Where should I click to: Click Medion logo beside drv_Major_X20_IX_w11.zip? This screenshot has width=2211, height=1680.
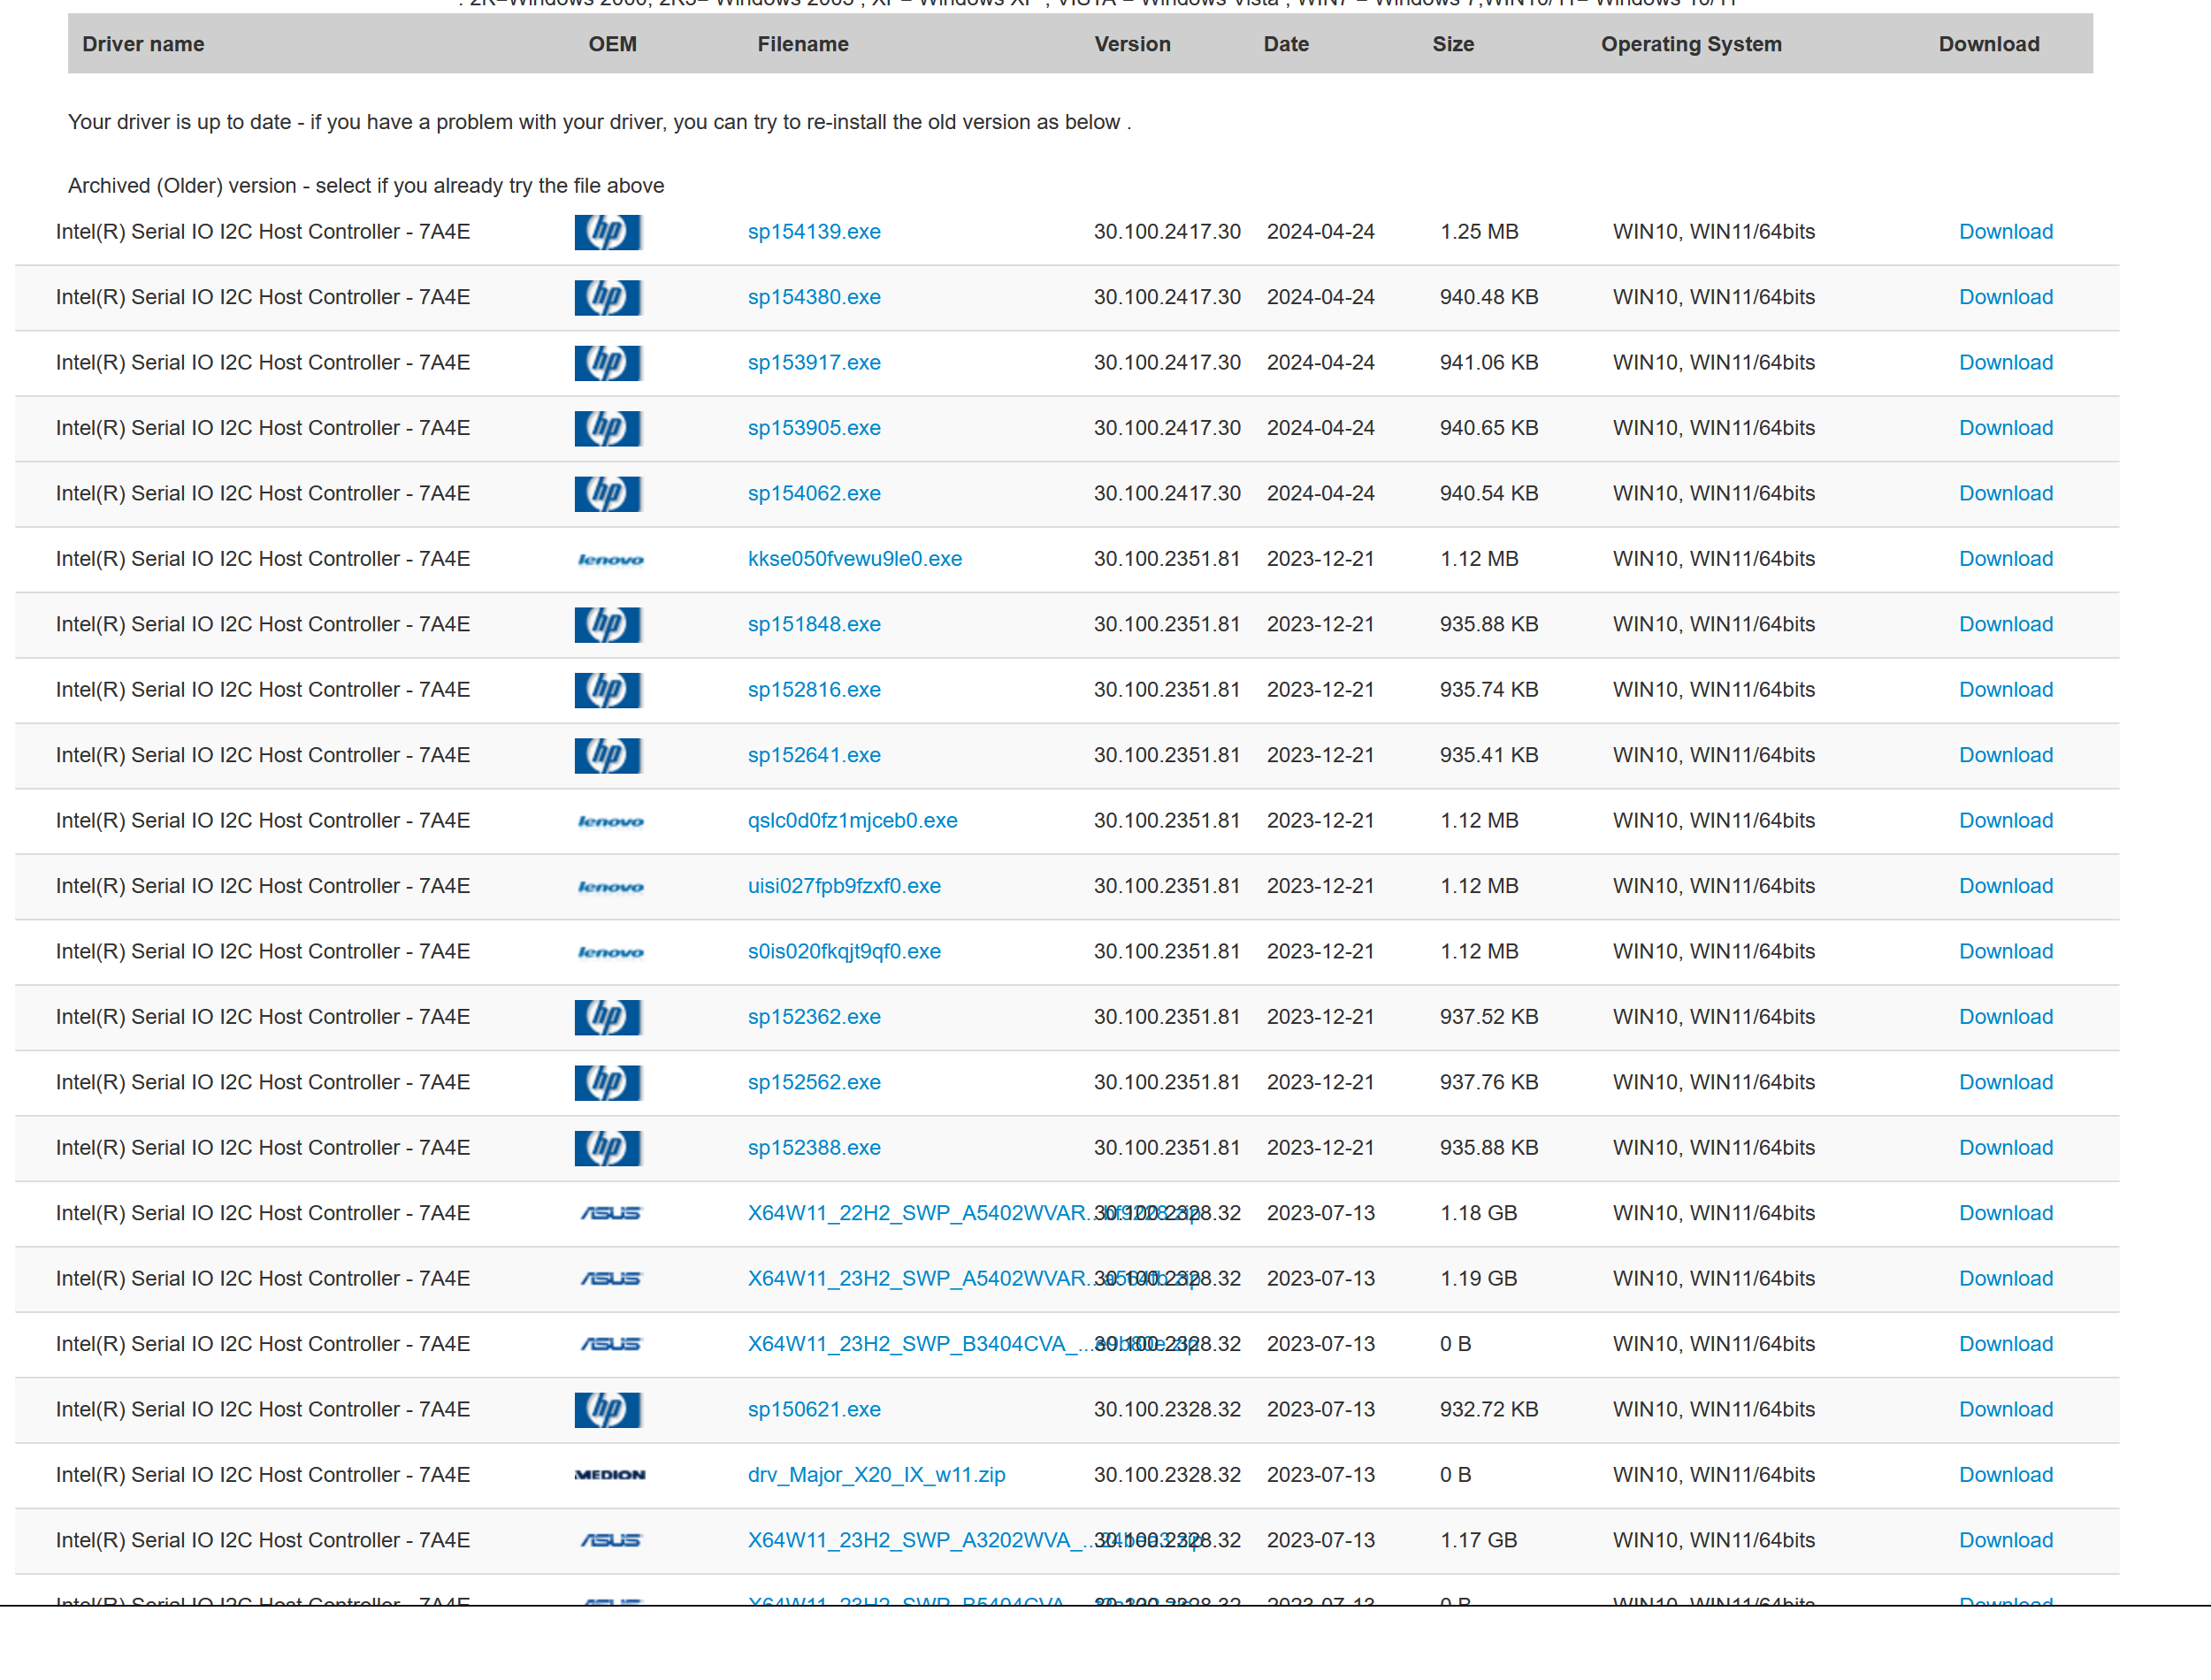click(610, 1475)
